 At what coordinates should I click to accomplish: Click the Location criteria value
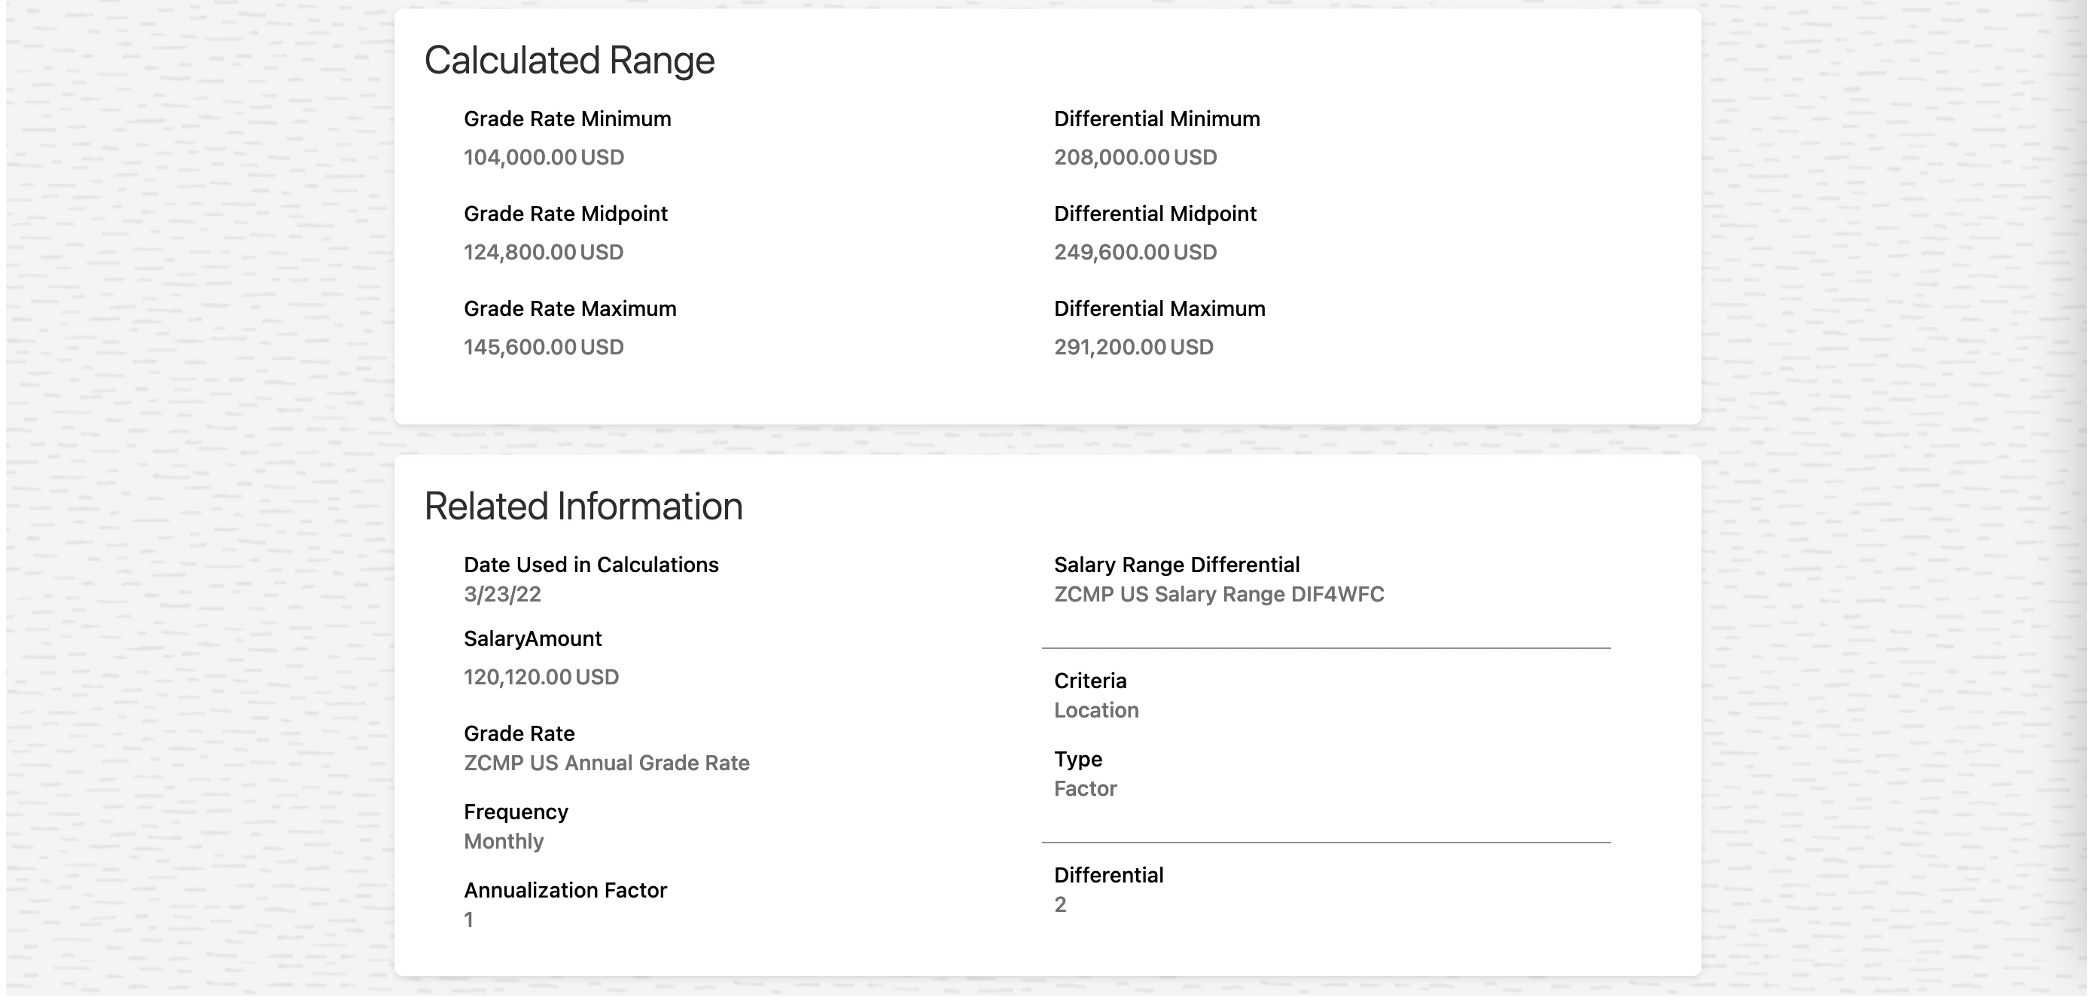click(1096, 711)
